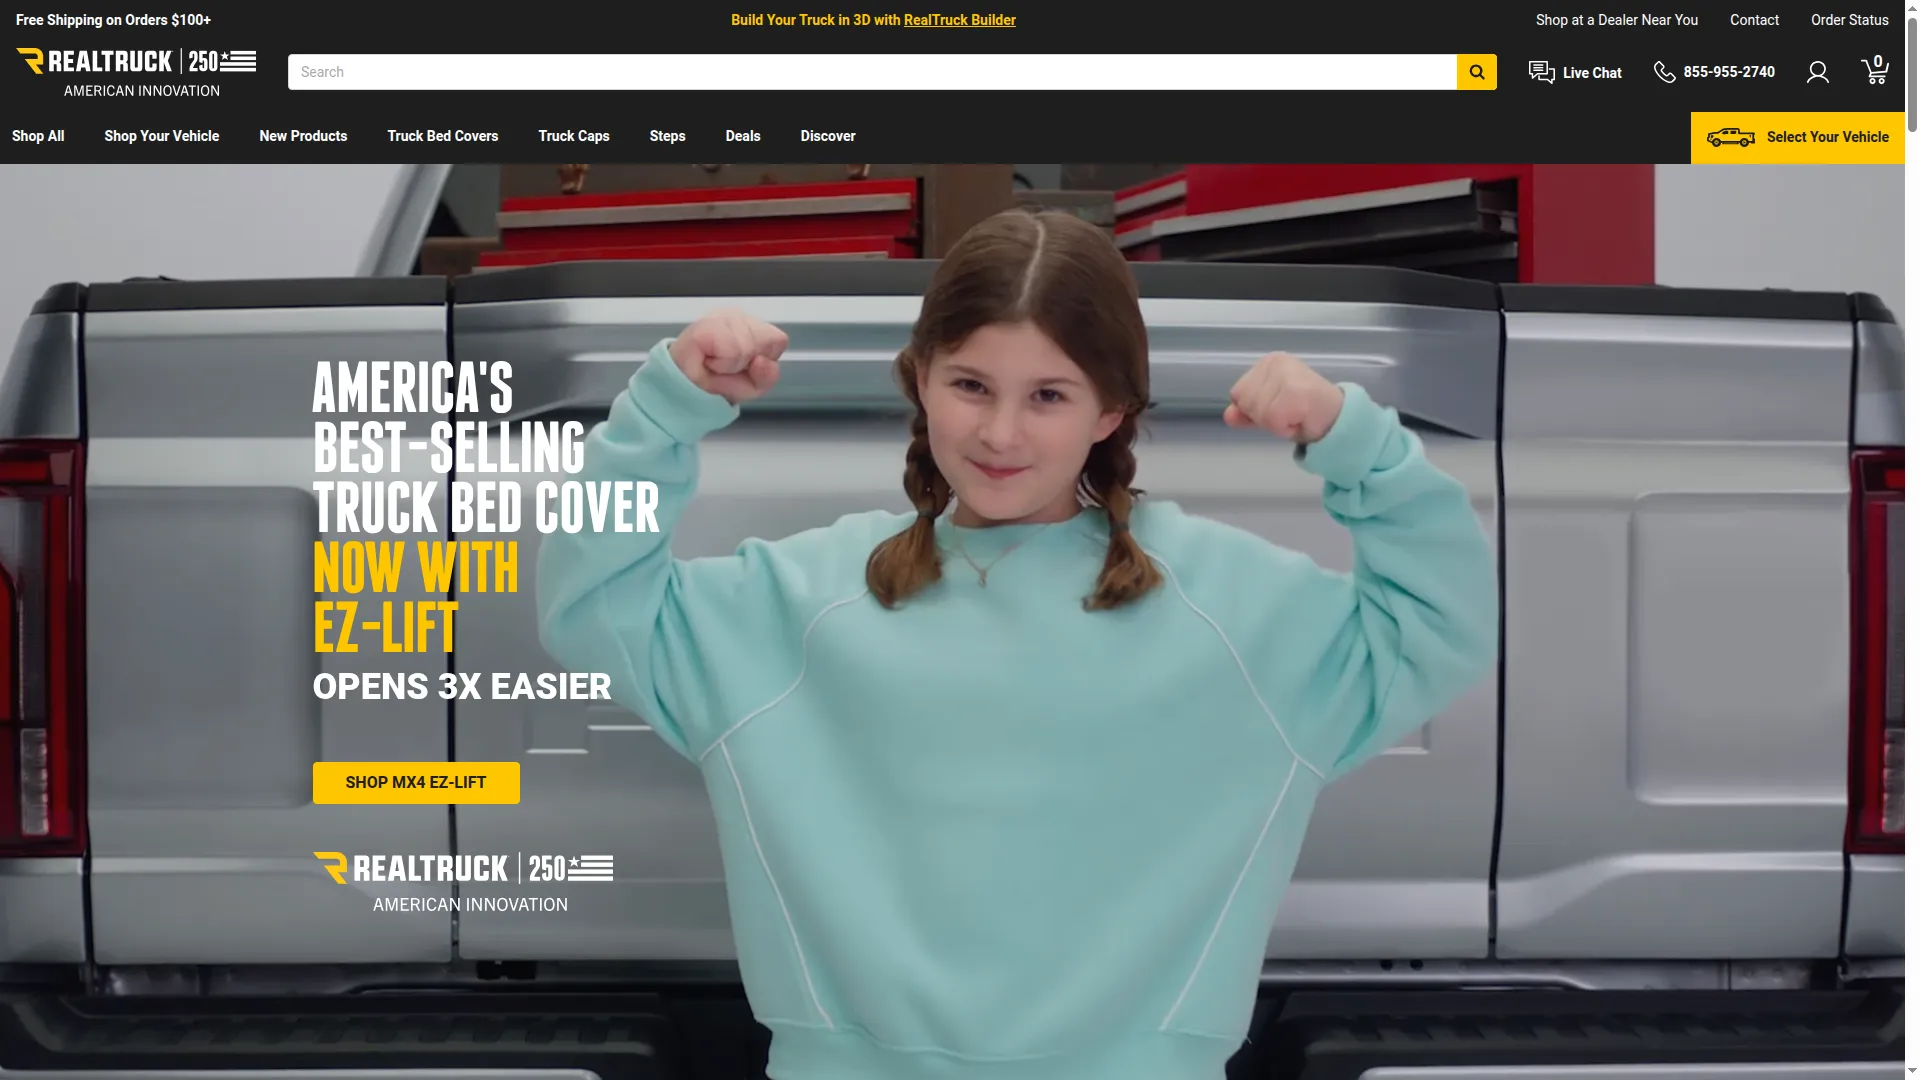Click the Live Chat text link
This screenshot has width=1920, height=1080.
(1592, 73)
